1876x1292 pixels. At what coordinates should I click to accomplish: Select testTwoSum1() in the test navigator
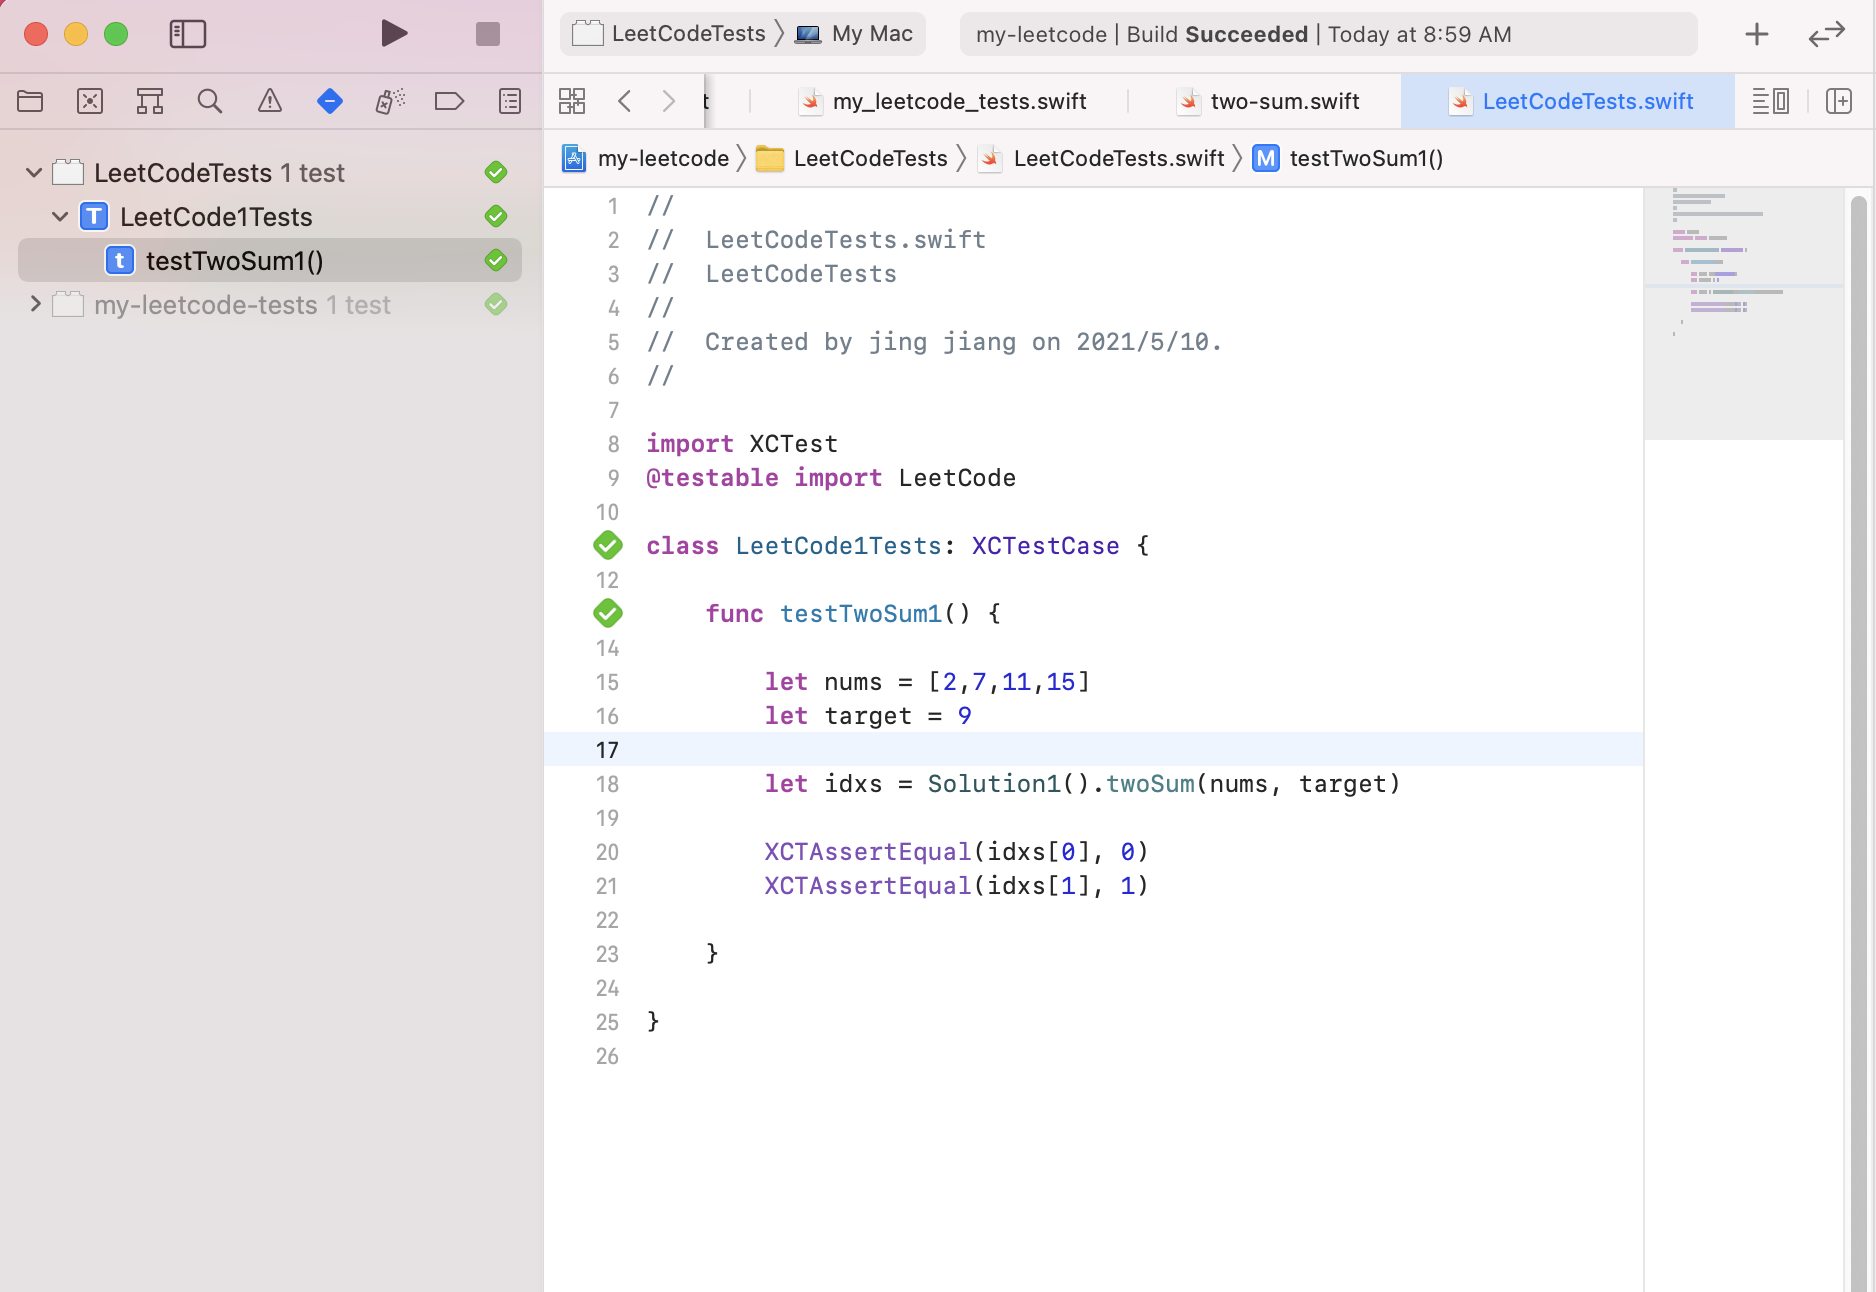coord(270,260)
